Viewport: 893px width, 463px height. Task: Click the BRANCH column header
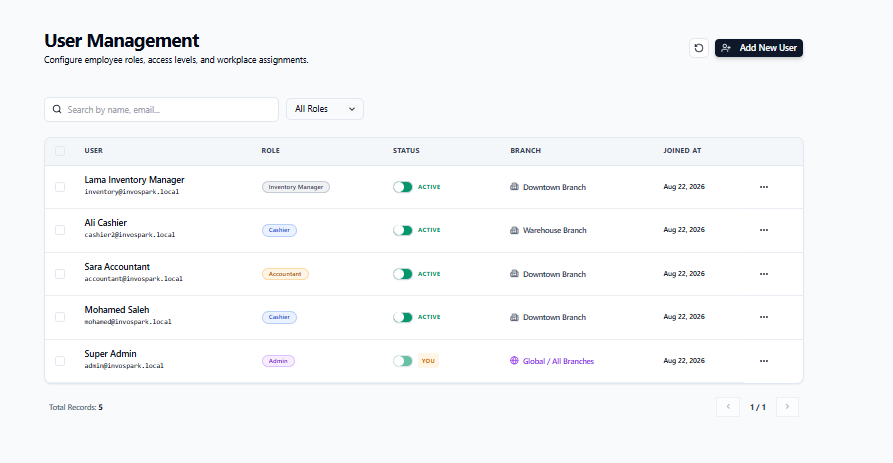pos(526,151)
